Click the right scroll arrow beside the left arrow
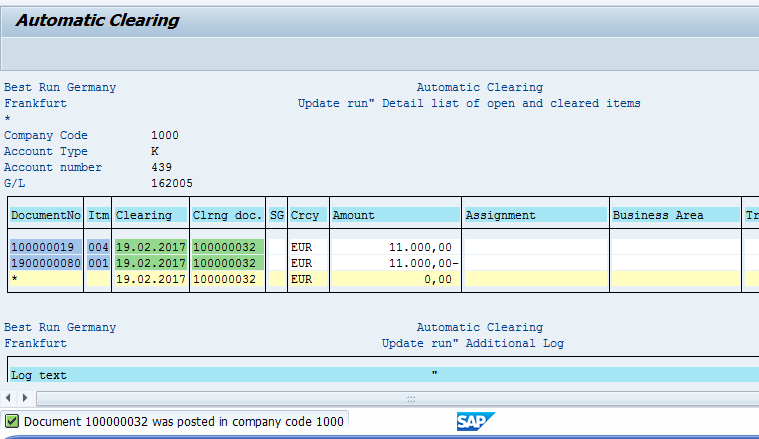759x439 pixels. [24, 398]
